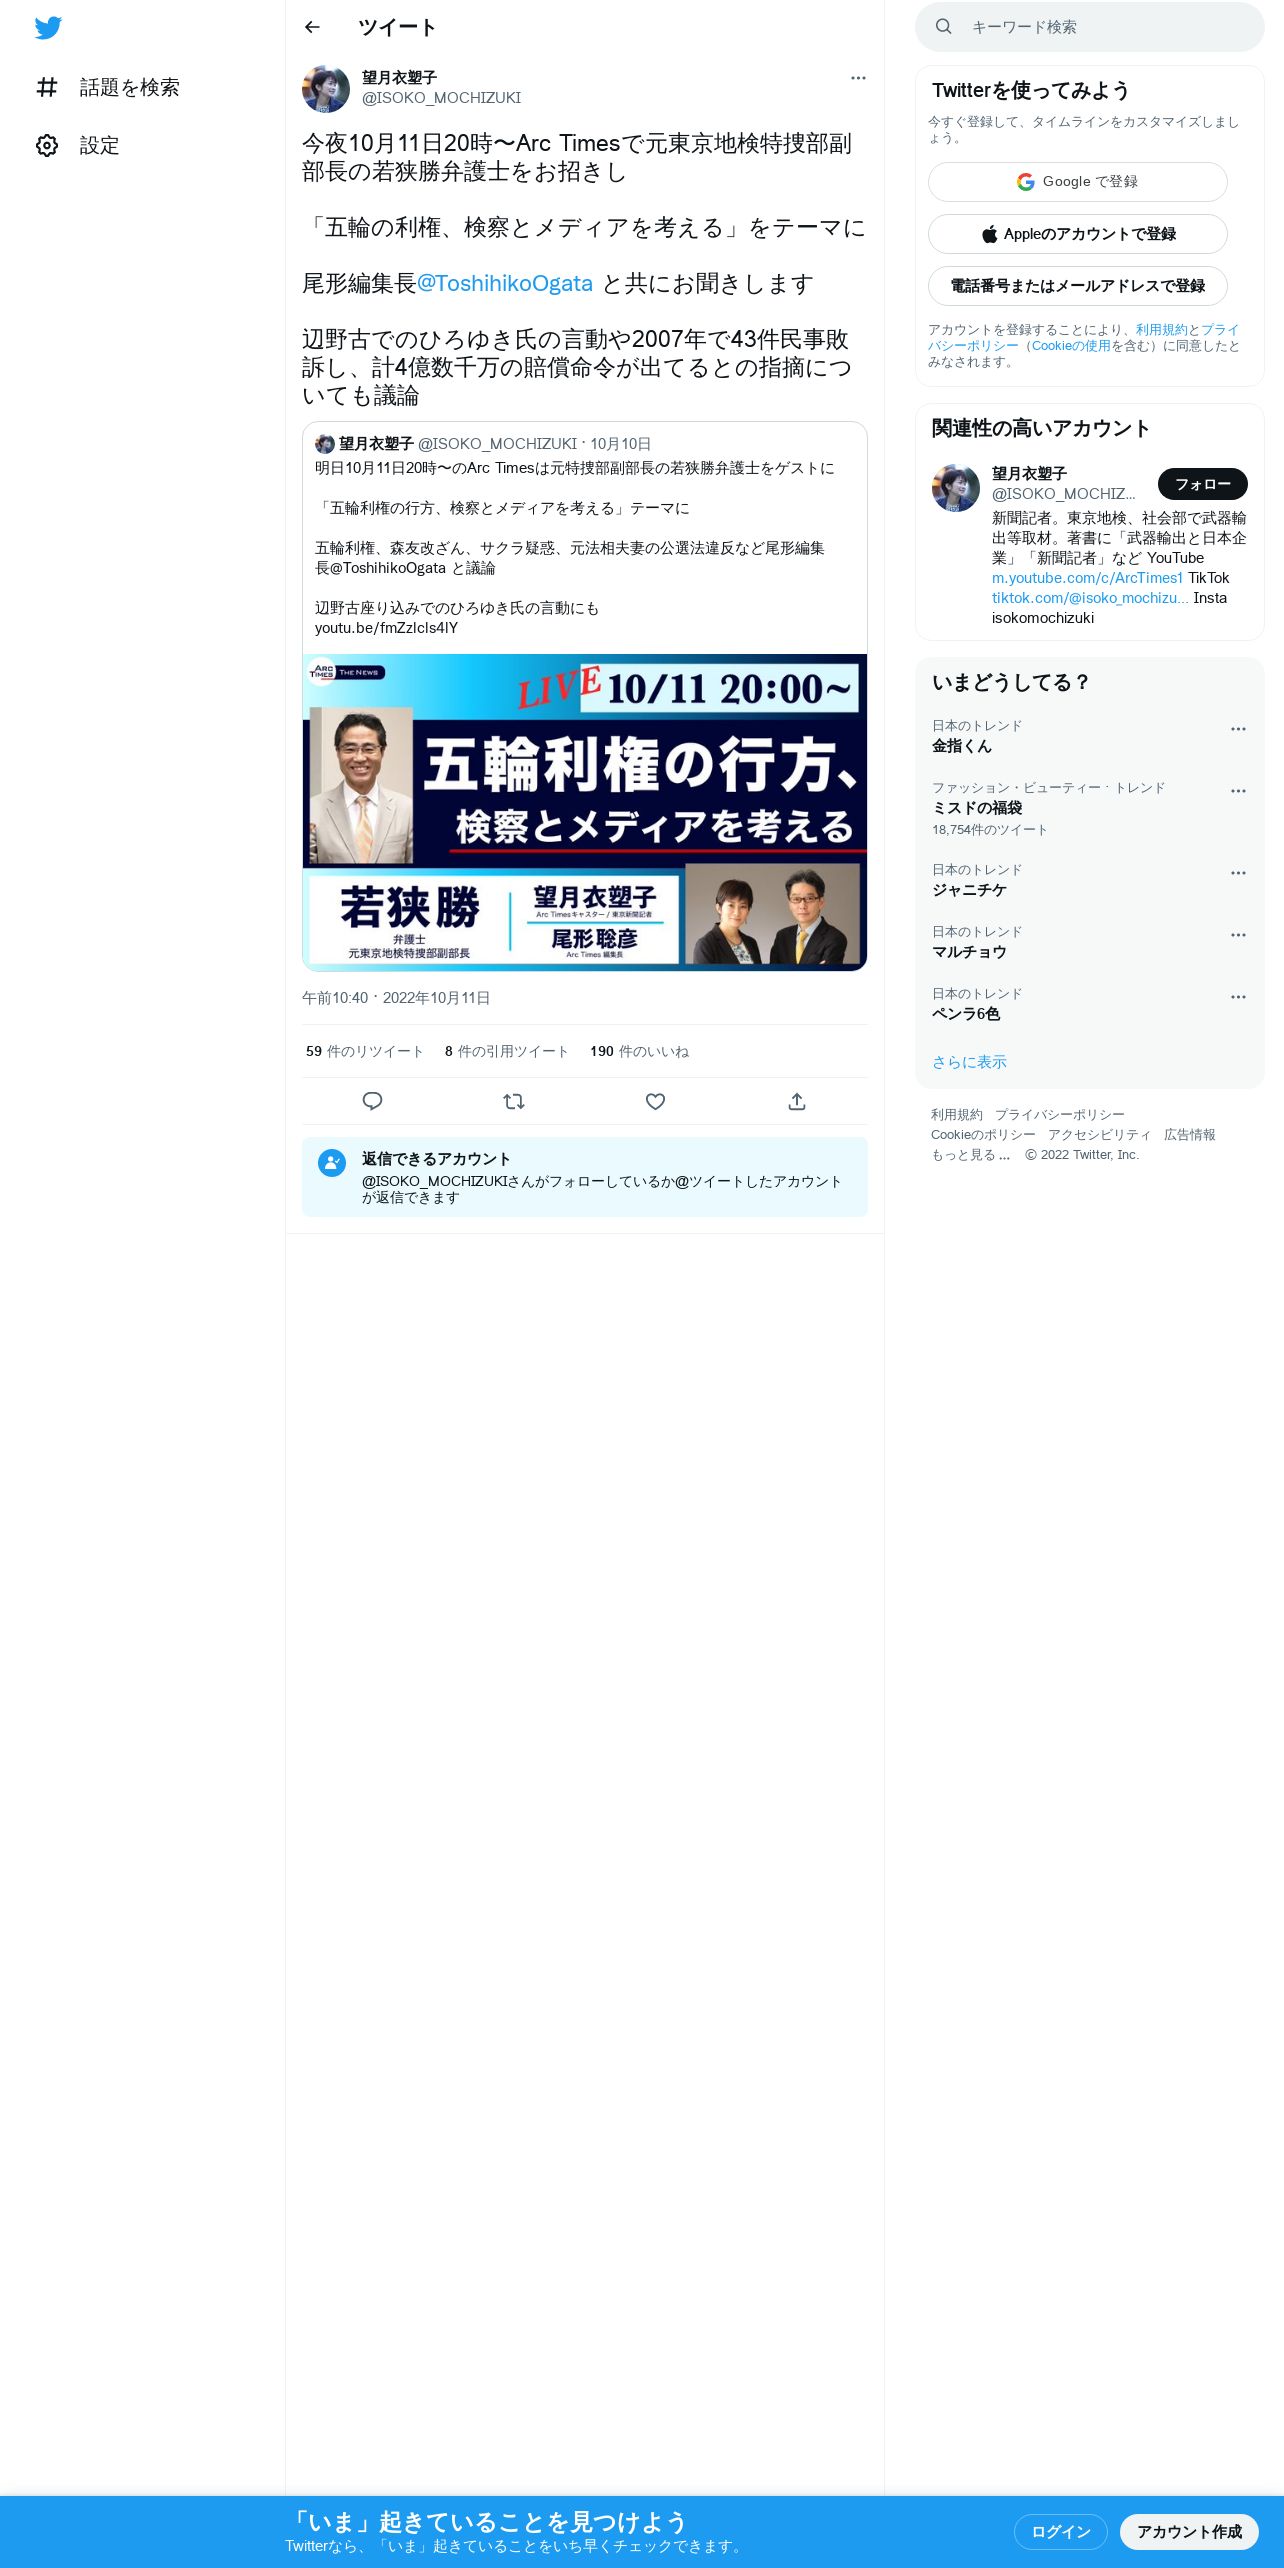The width and height of the screenshot is (1284, 2568).
Task: View 190 件のいいね list
Action: coord(639,1052)
